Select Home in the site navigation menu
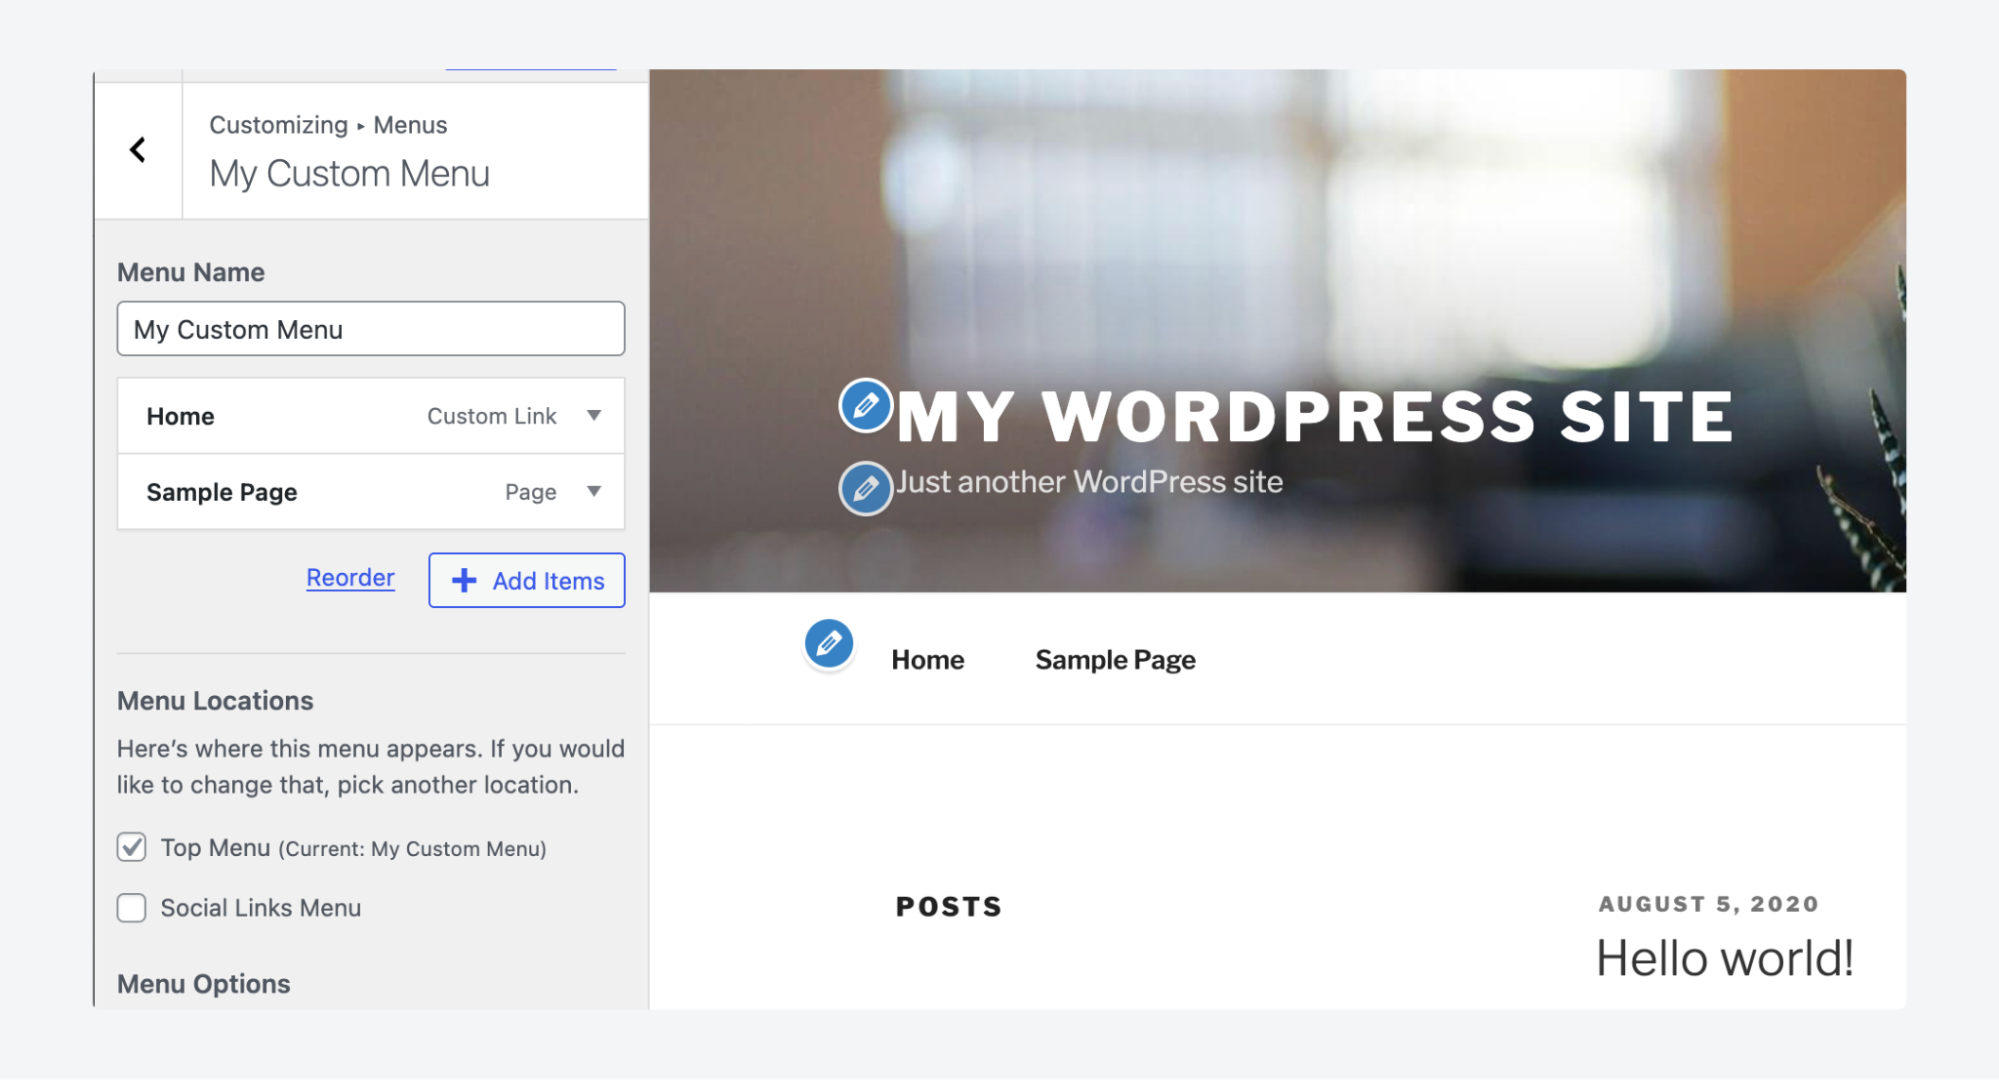The width and height of the screenshot is (1999, 1080). (927, 659)
